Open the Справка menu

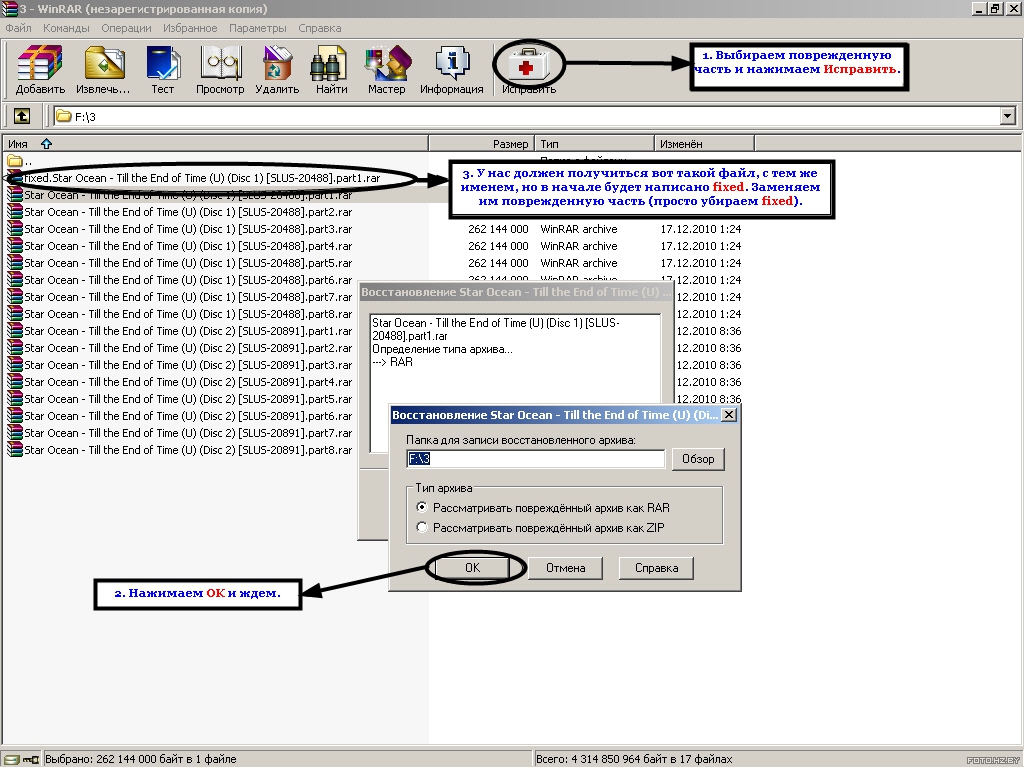coord(319,28)
